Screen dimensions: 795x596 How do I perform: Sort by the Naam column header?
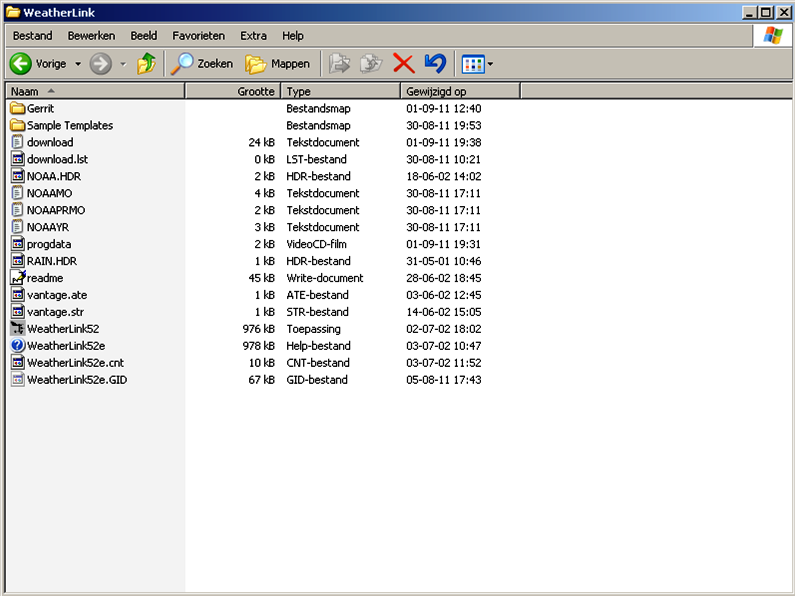point(95,91)
